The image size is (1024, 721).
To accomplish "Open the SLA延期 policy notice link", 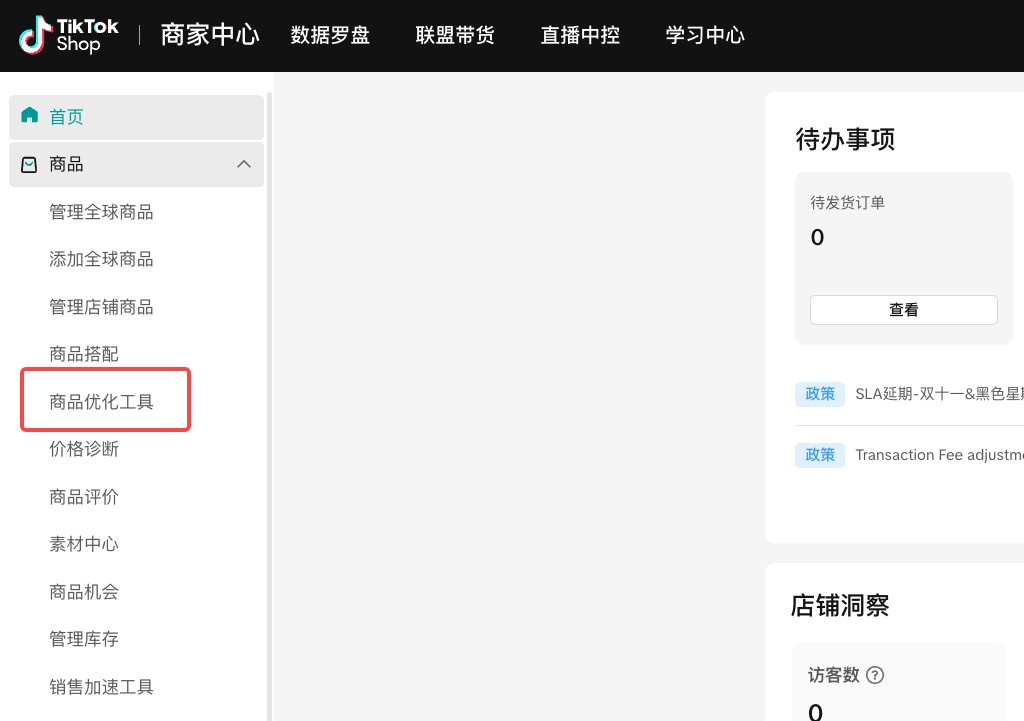I will (938, 394).
